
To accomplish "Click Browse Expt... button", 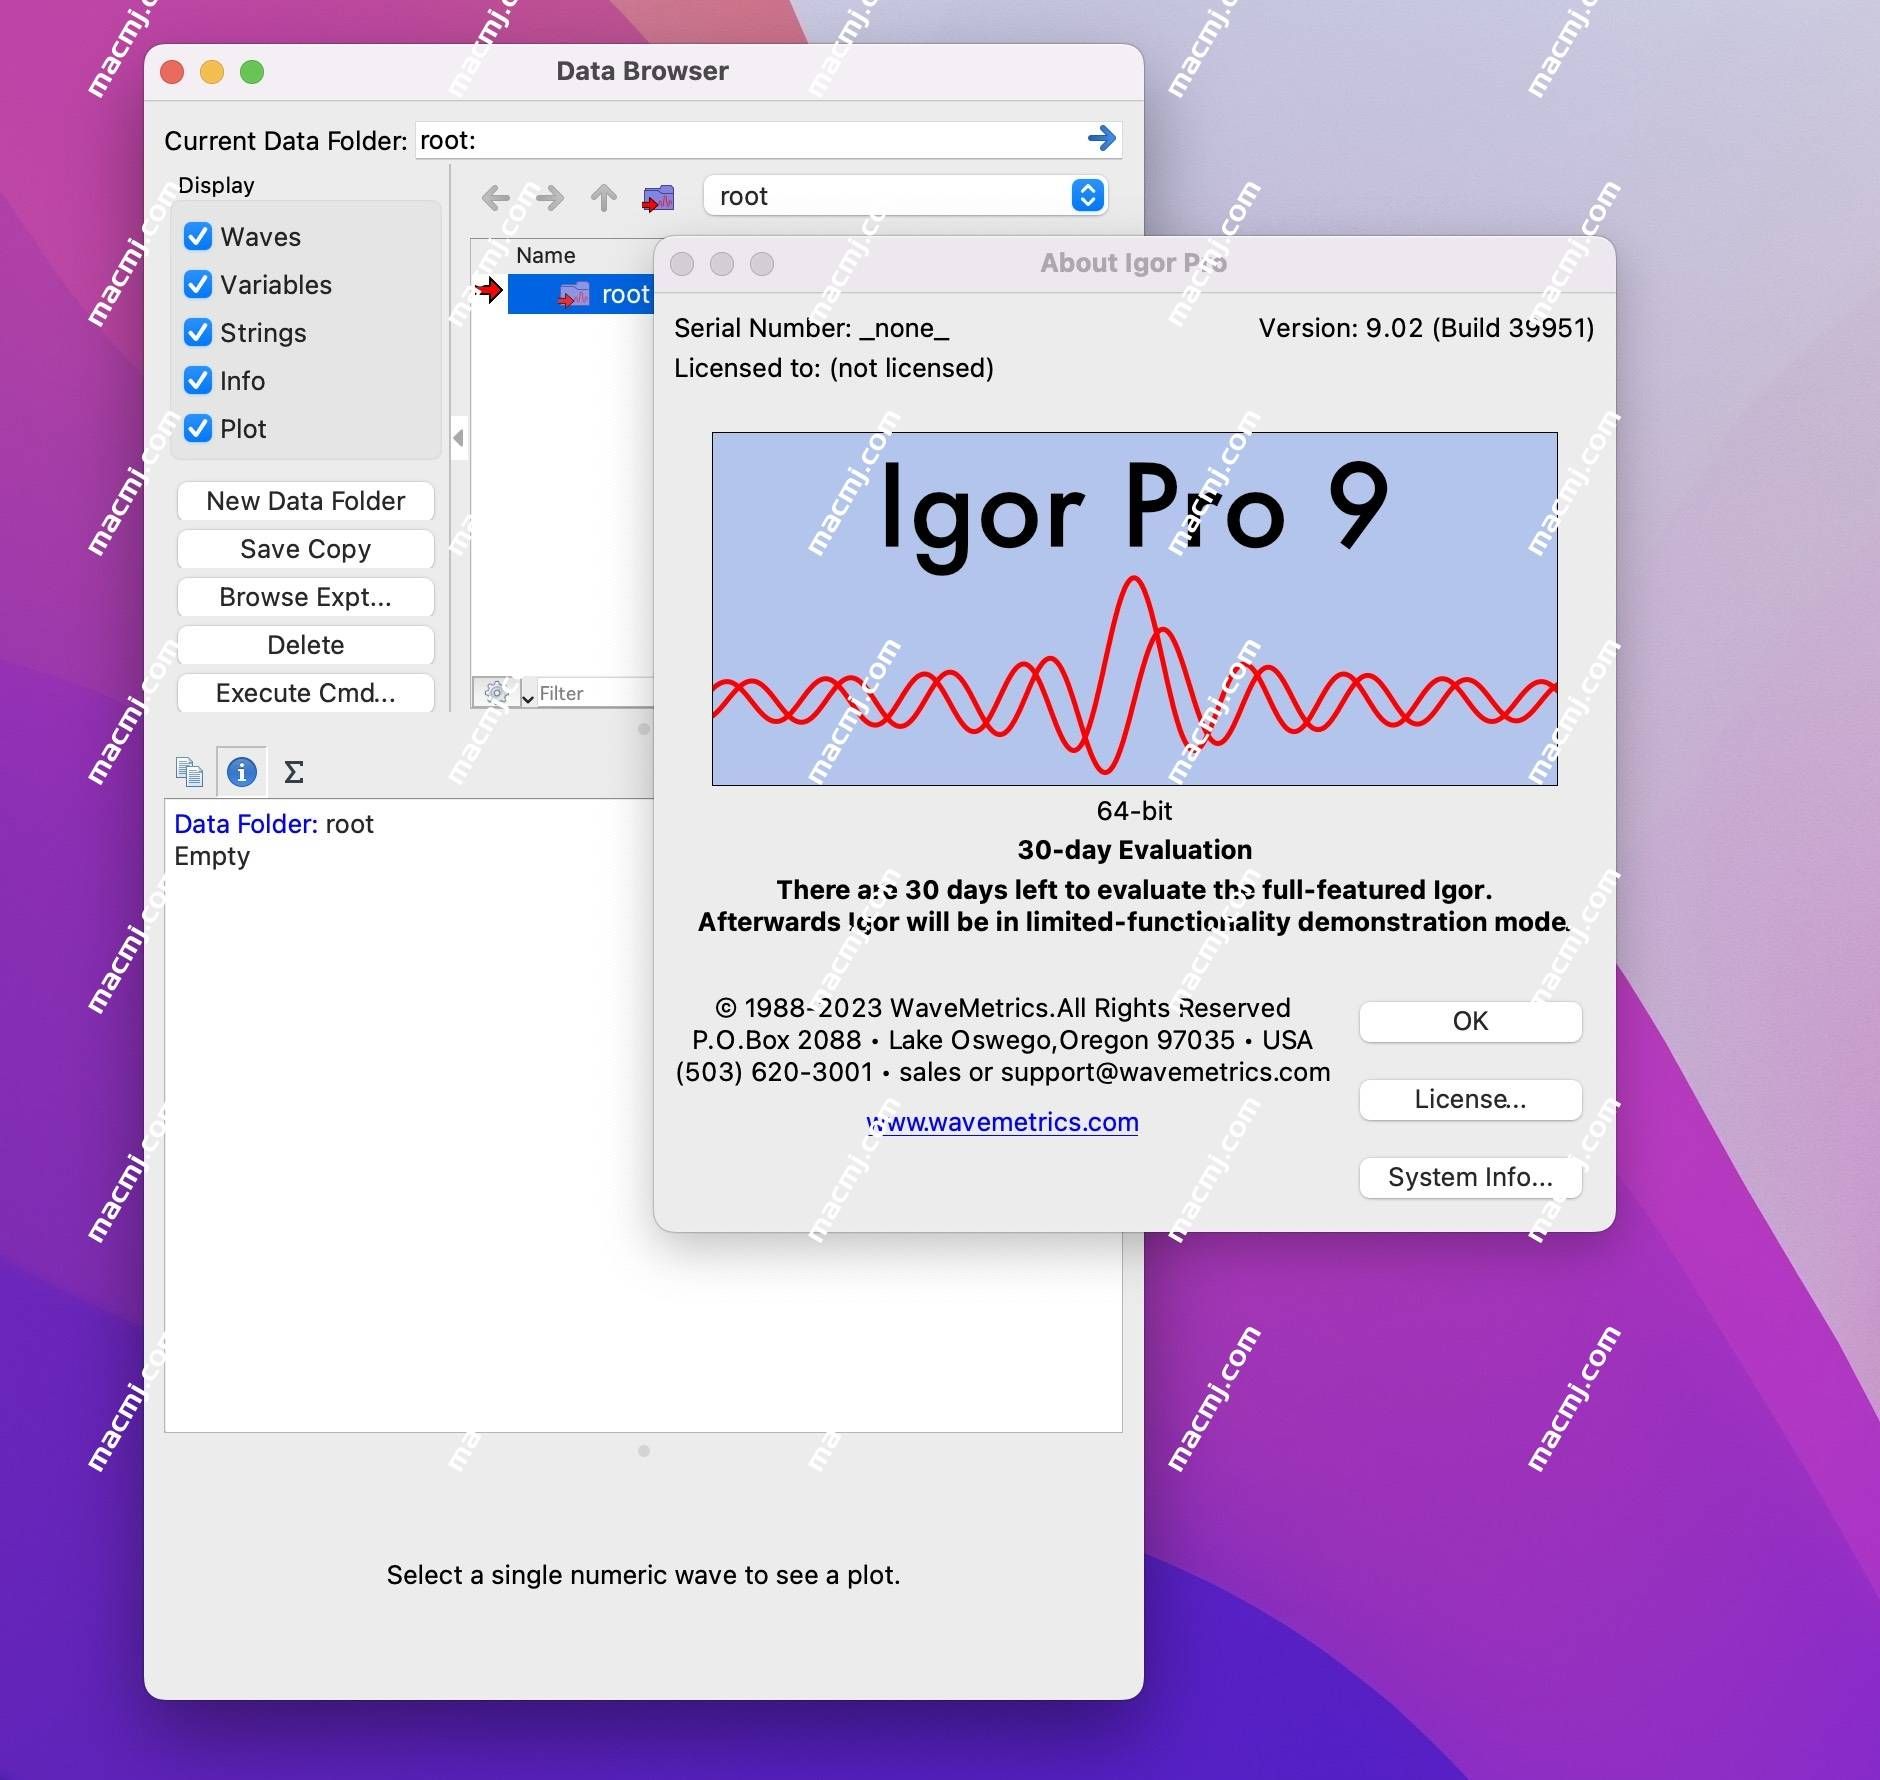I will coord(306,597).
